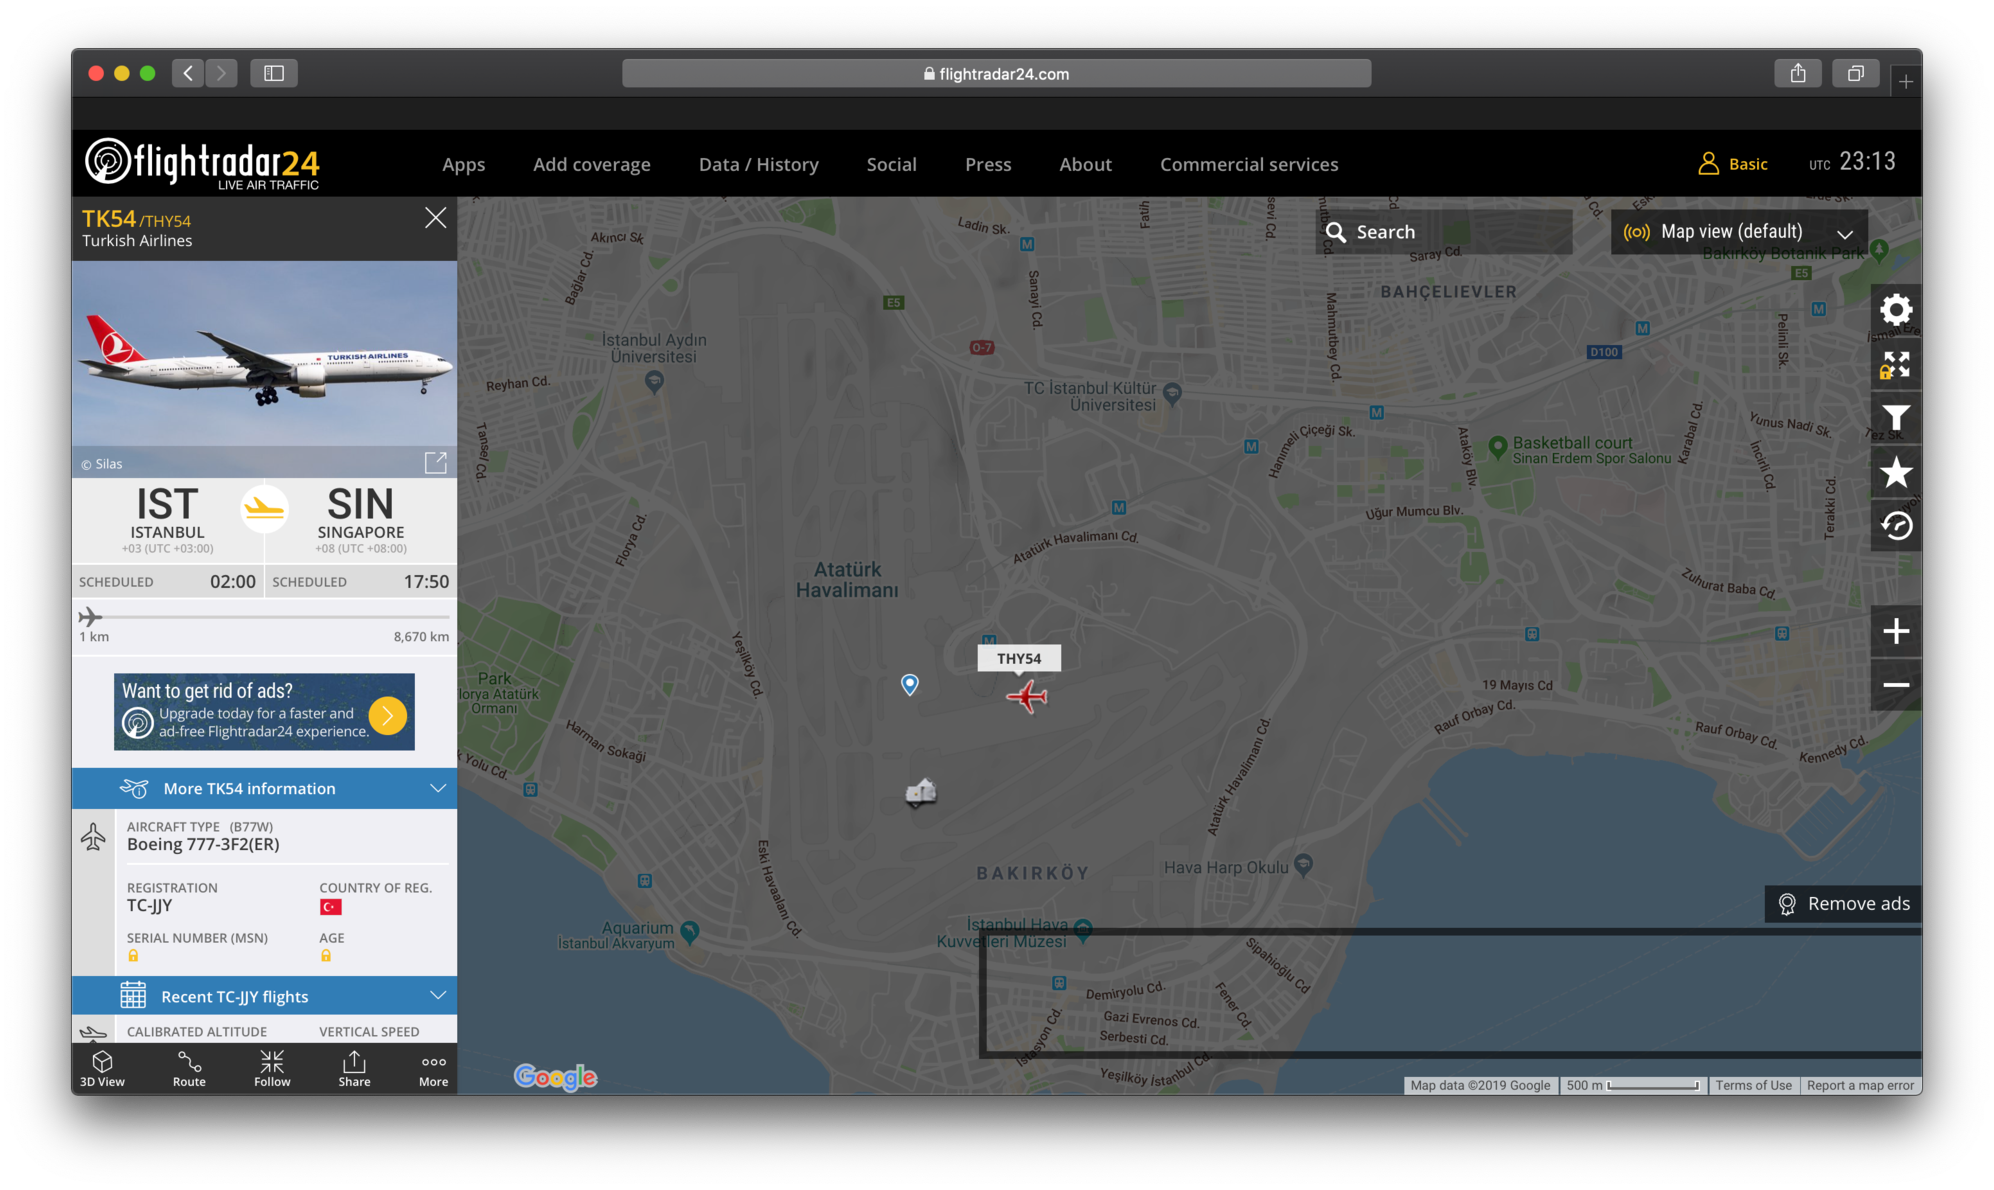Click the yellow ad upgrade arrow
Screen dimensions: 1994x1190
coord(388,714)
